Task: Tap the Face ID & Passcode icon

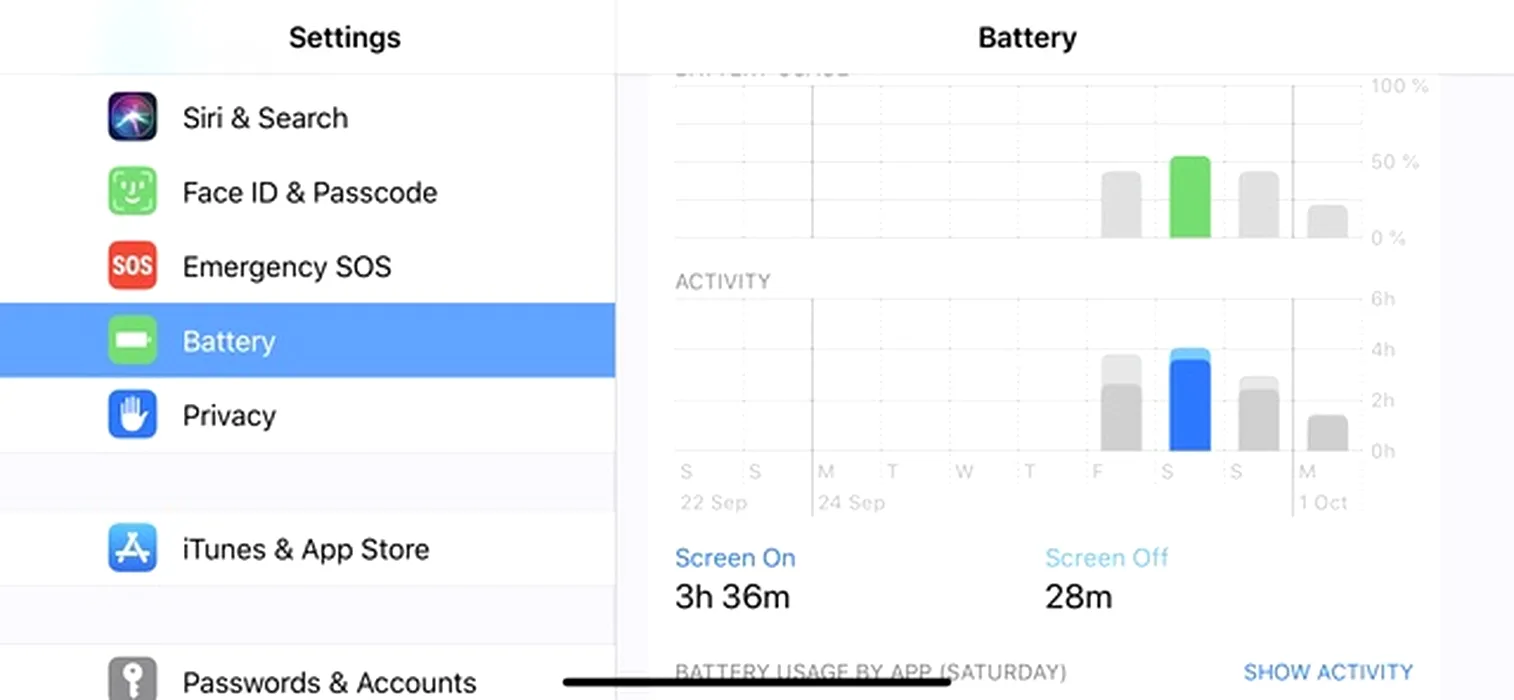Action: point(132,191)
